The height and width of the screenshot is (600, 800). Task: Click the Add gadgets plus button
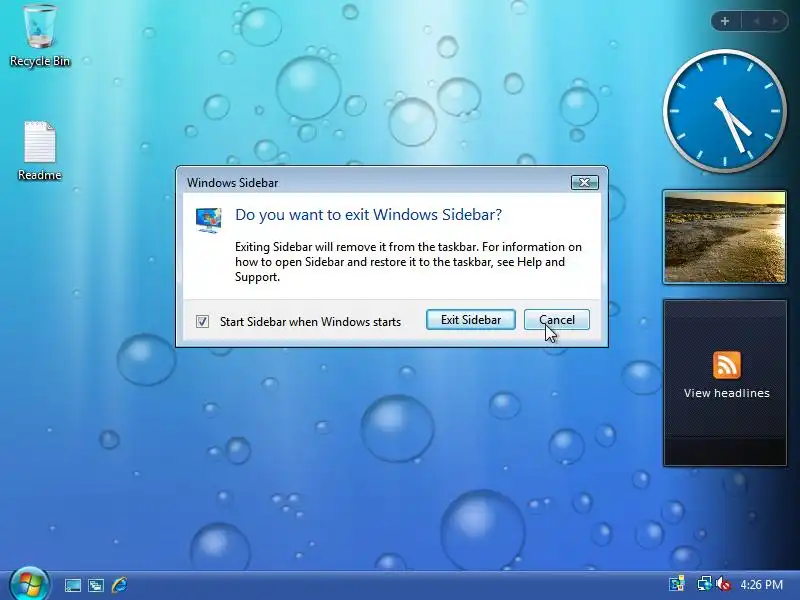[x=725, y=21]
